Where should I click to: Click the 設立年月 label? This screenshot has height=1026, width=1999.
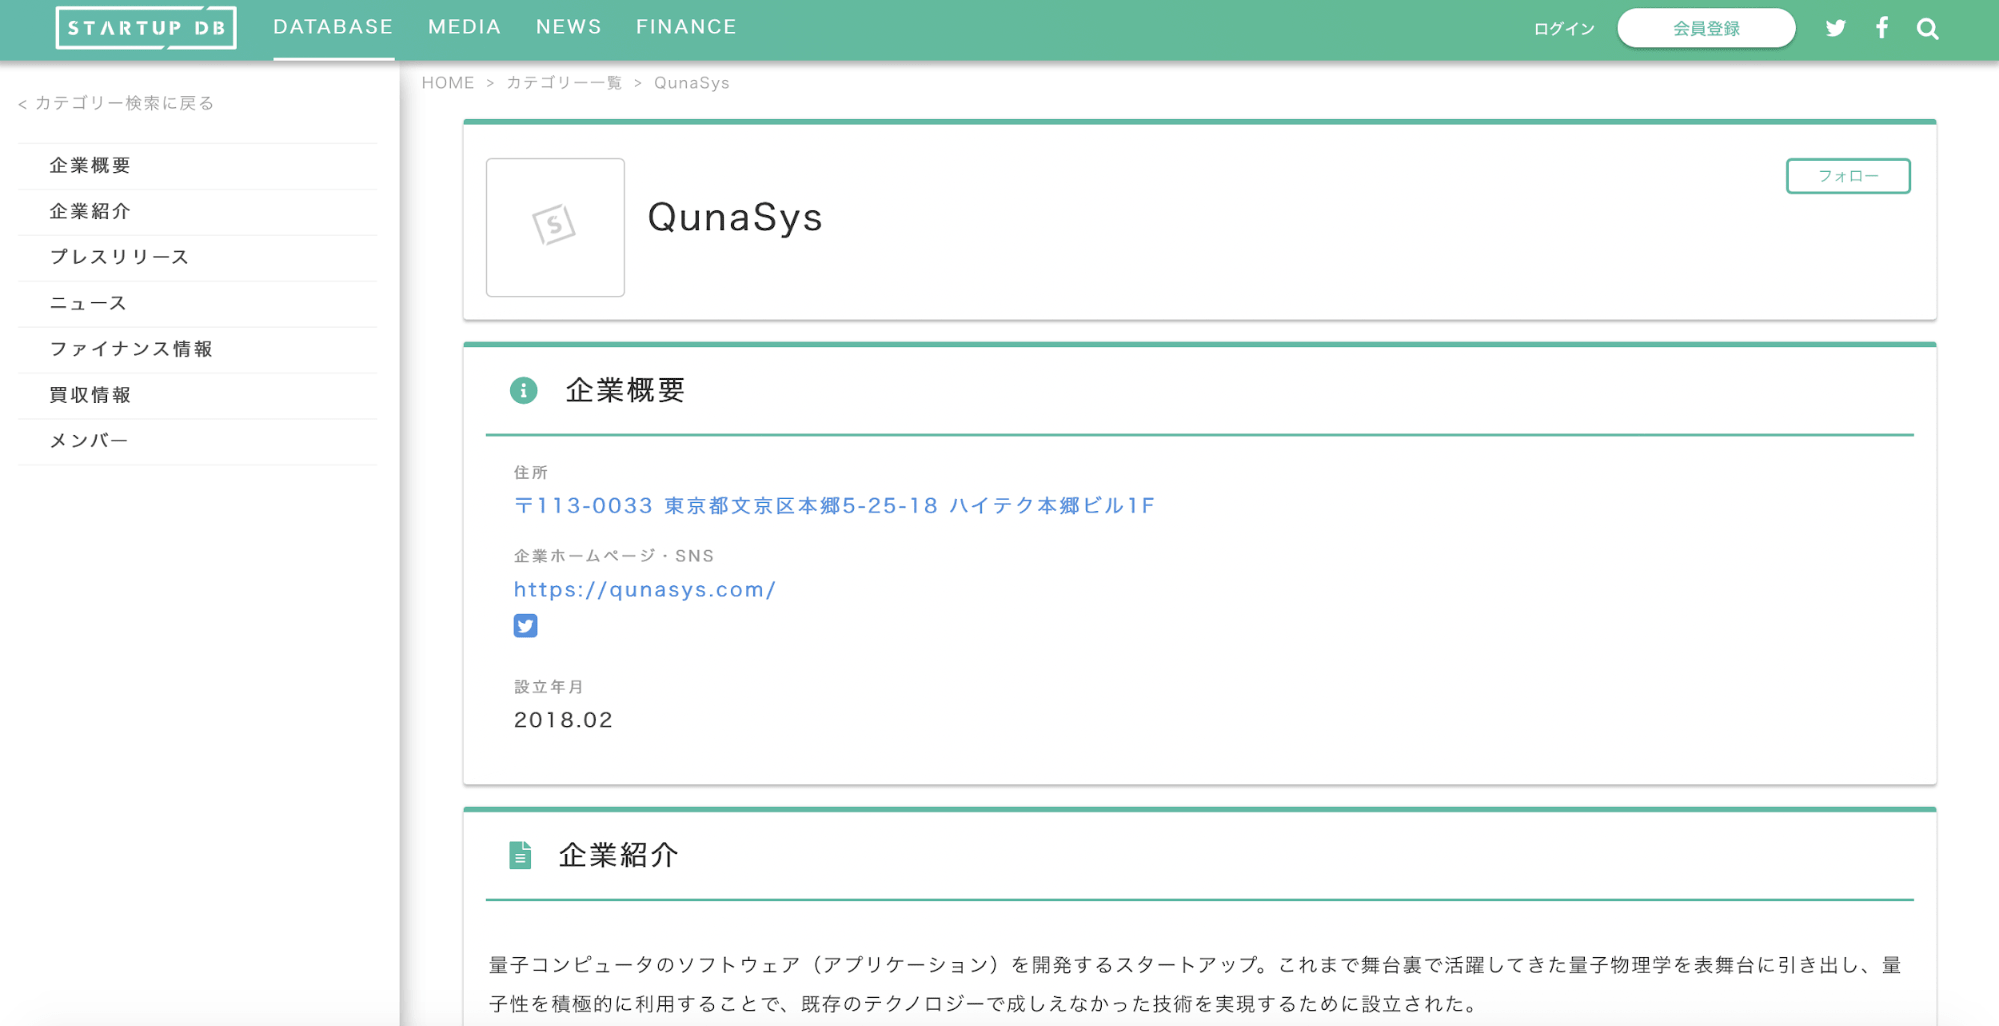pyautogui.click(x=549, y=687)
